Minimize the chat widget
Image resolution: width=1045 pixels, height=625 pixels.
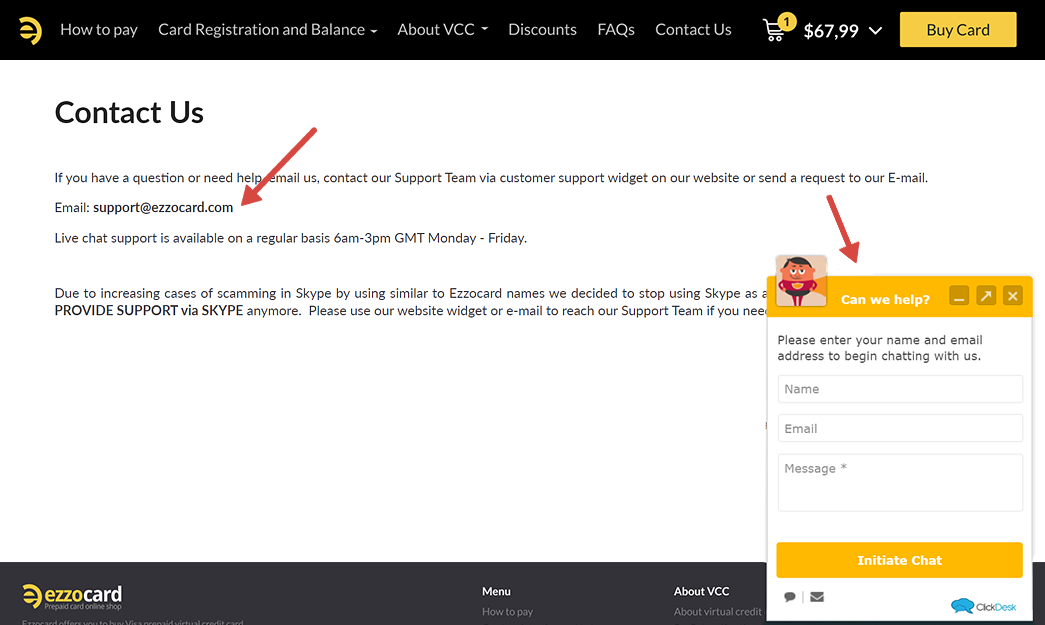(x=959, y=296)
